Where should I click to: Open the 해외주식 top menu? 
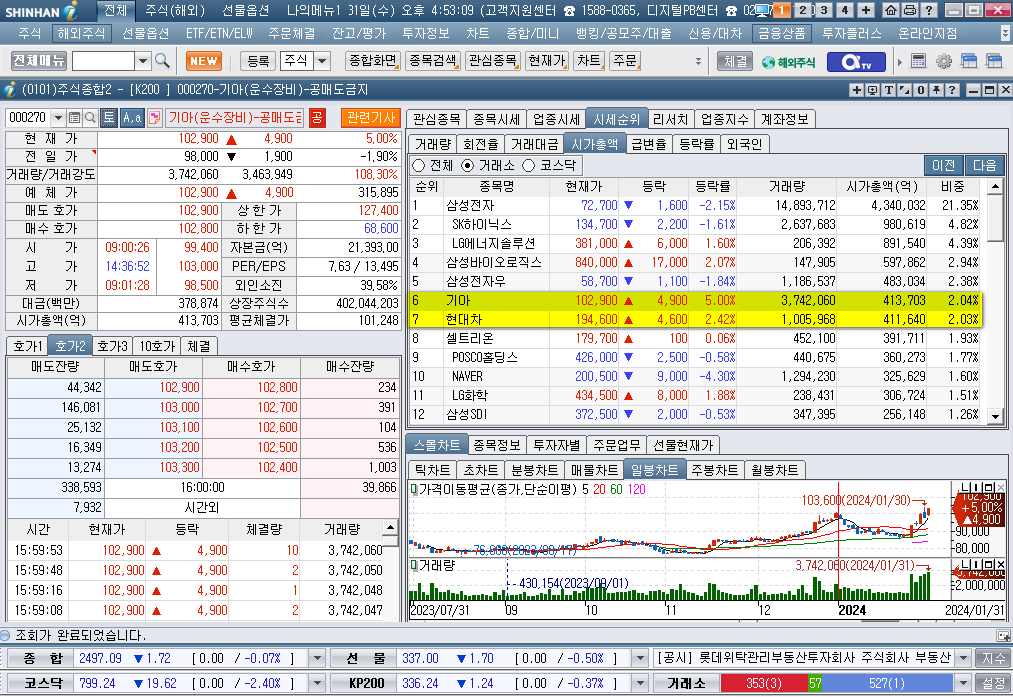coord(81,34)
